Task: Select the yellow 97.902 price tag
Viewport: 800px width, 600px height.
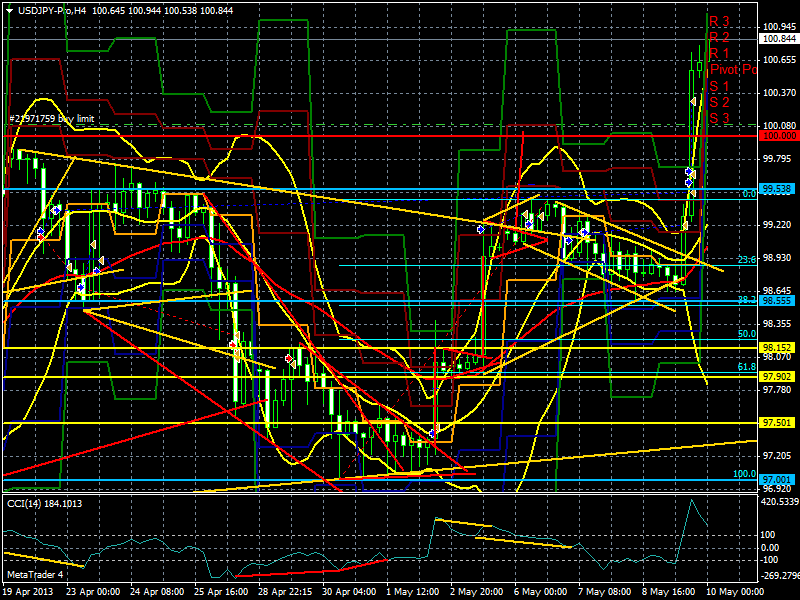Action: coord(778,377)
